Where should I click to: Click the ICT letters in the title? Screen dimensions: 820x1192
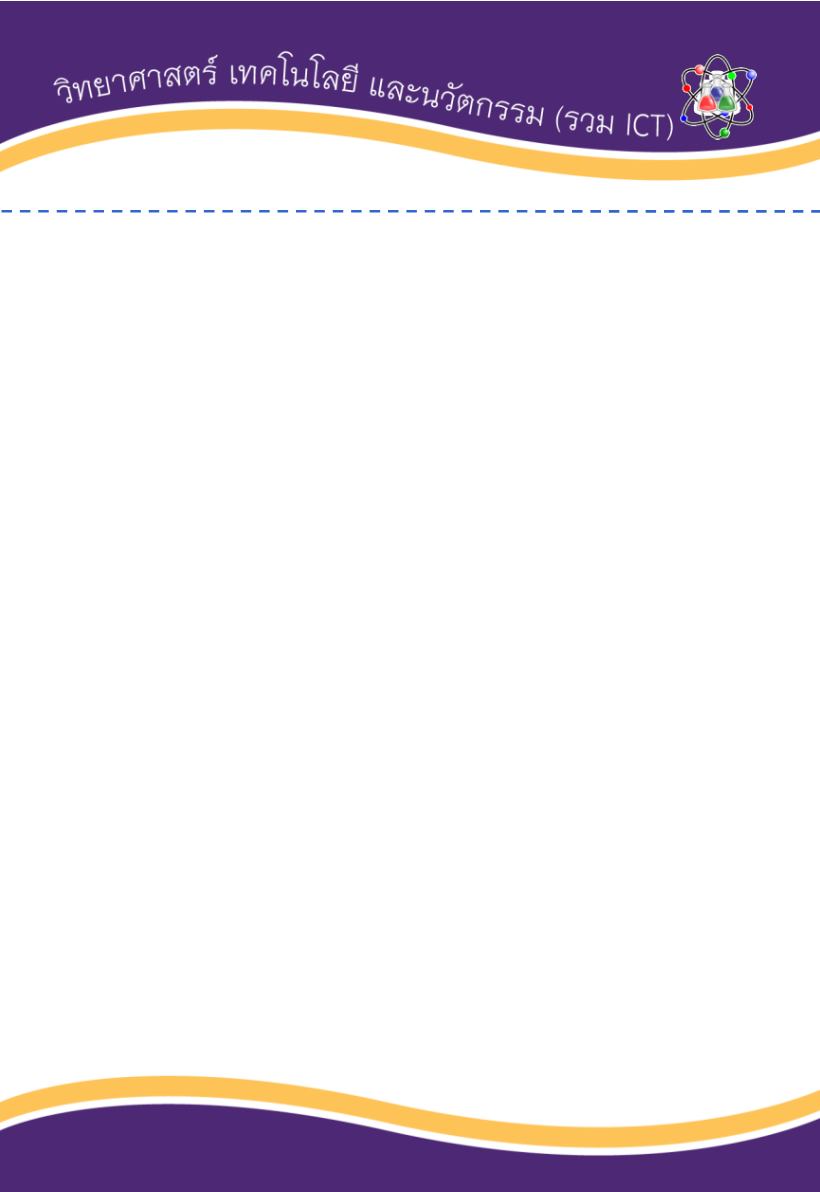tap(646, 127)
